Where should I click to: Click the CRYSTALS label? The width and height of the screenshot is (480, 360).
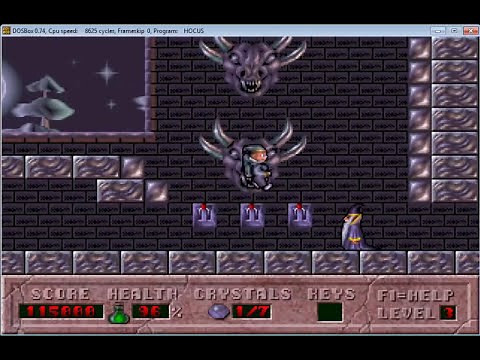point(242,294)
